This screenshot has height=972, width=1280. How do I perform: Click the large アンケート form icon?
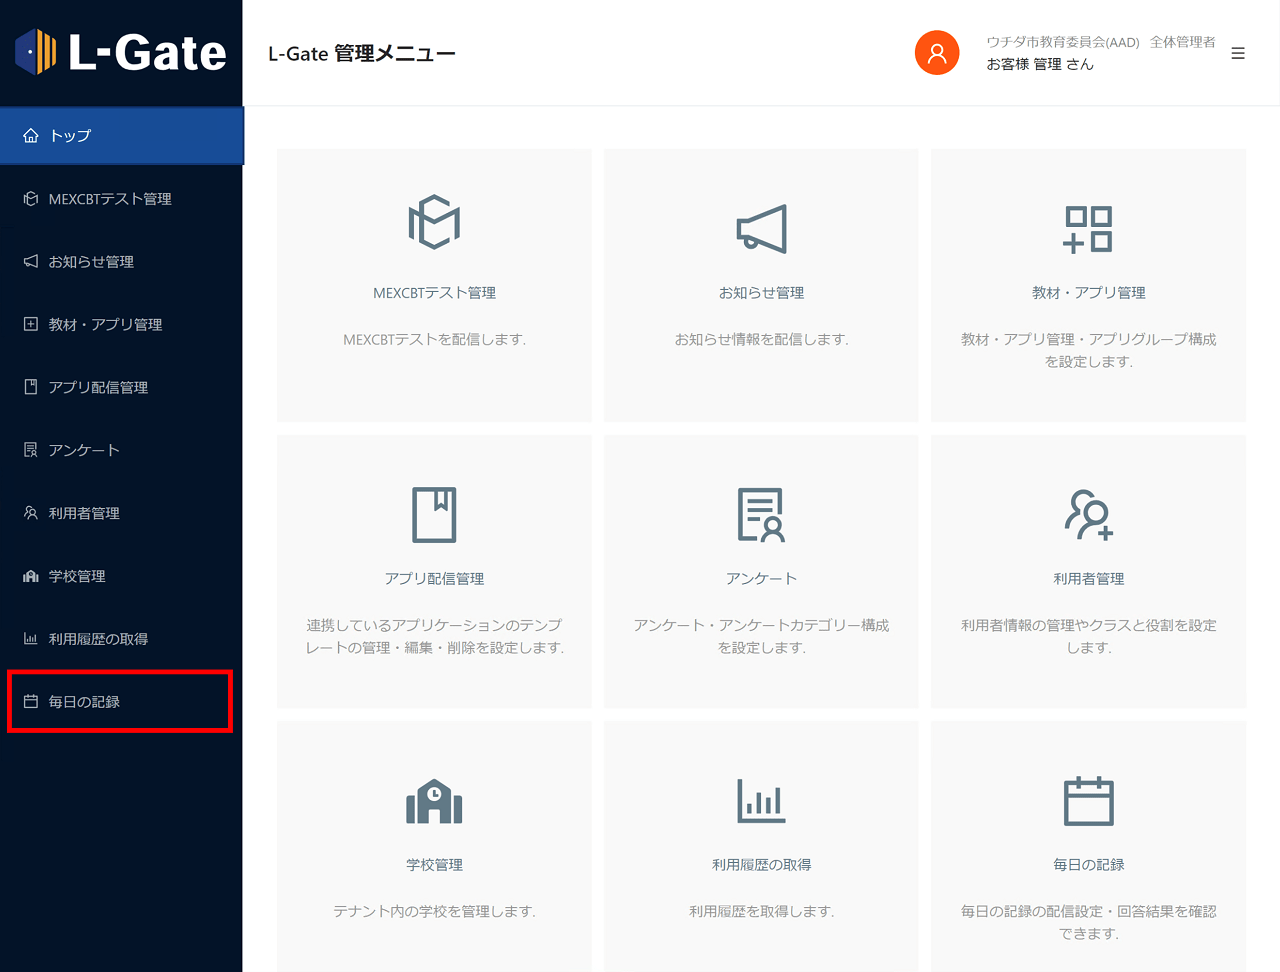[761, 514]
